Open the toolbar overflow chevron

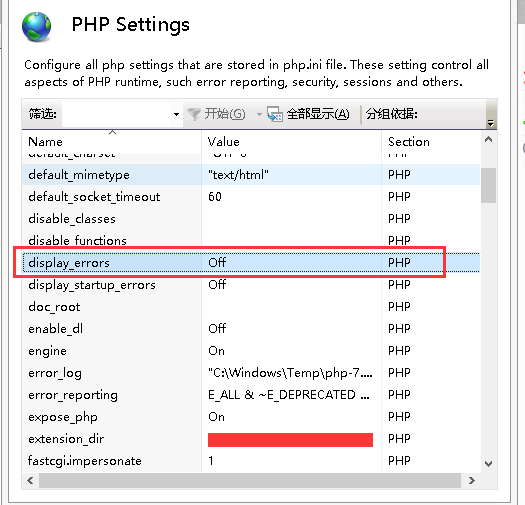click(491, 123)
